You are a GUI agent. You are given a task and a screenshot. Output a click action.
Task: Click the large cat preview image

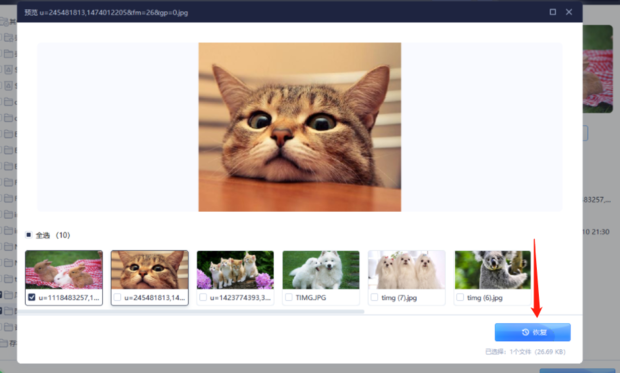point(300,127)
